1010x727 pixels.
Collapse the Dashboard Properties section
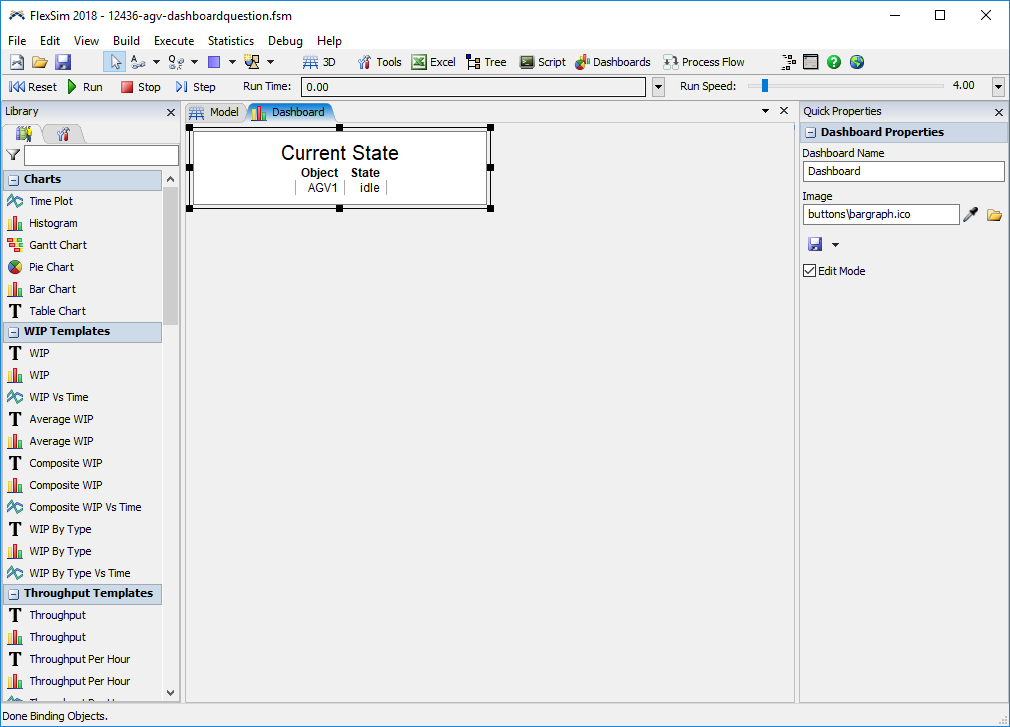[810, 132]
